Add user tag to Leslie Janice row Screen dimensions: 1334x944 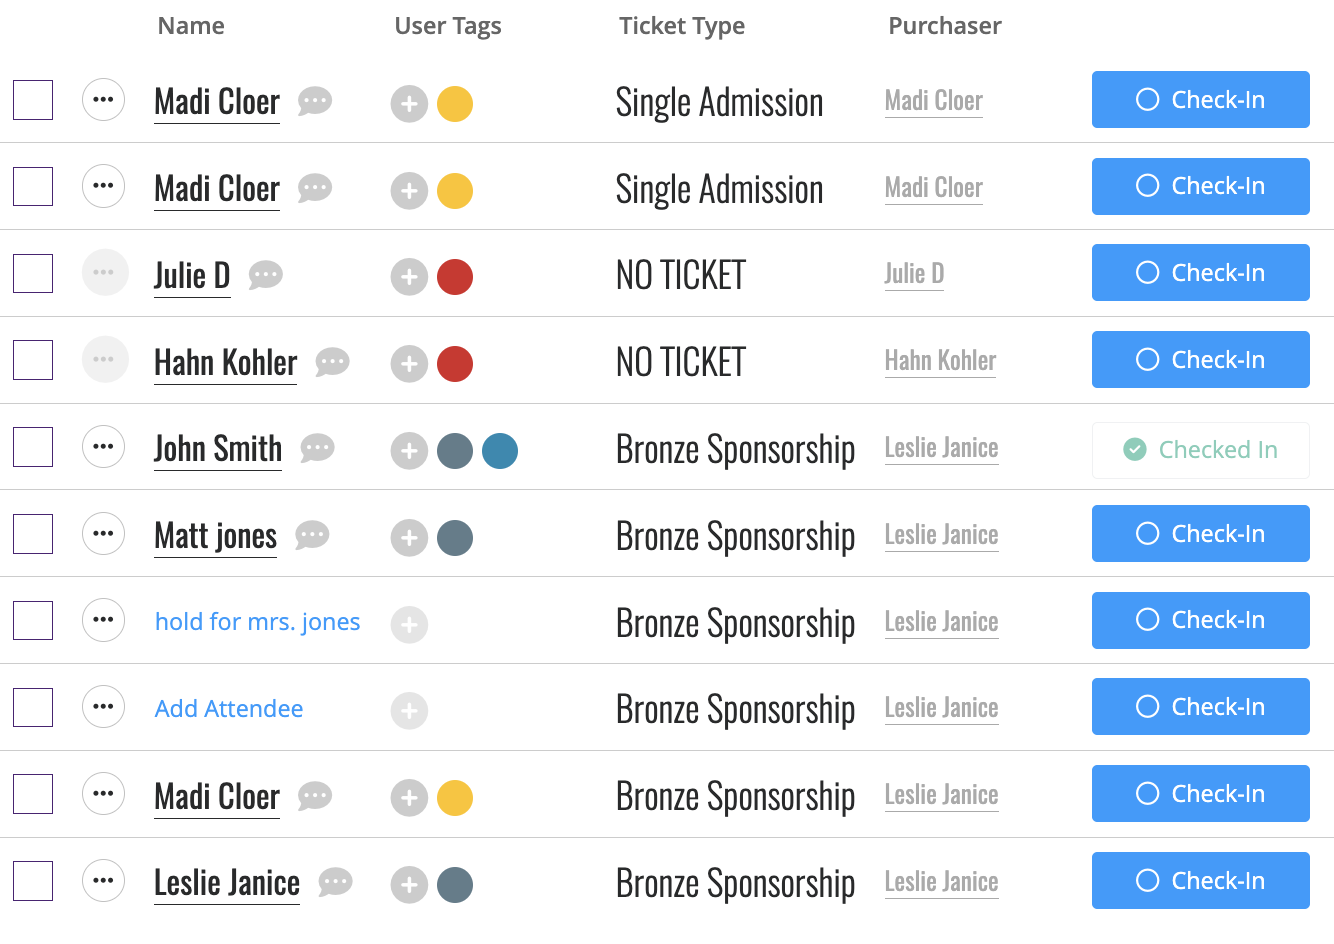(x=409, y=885)
